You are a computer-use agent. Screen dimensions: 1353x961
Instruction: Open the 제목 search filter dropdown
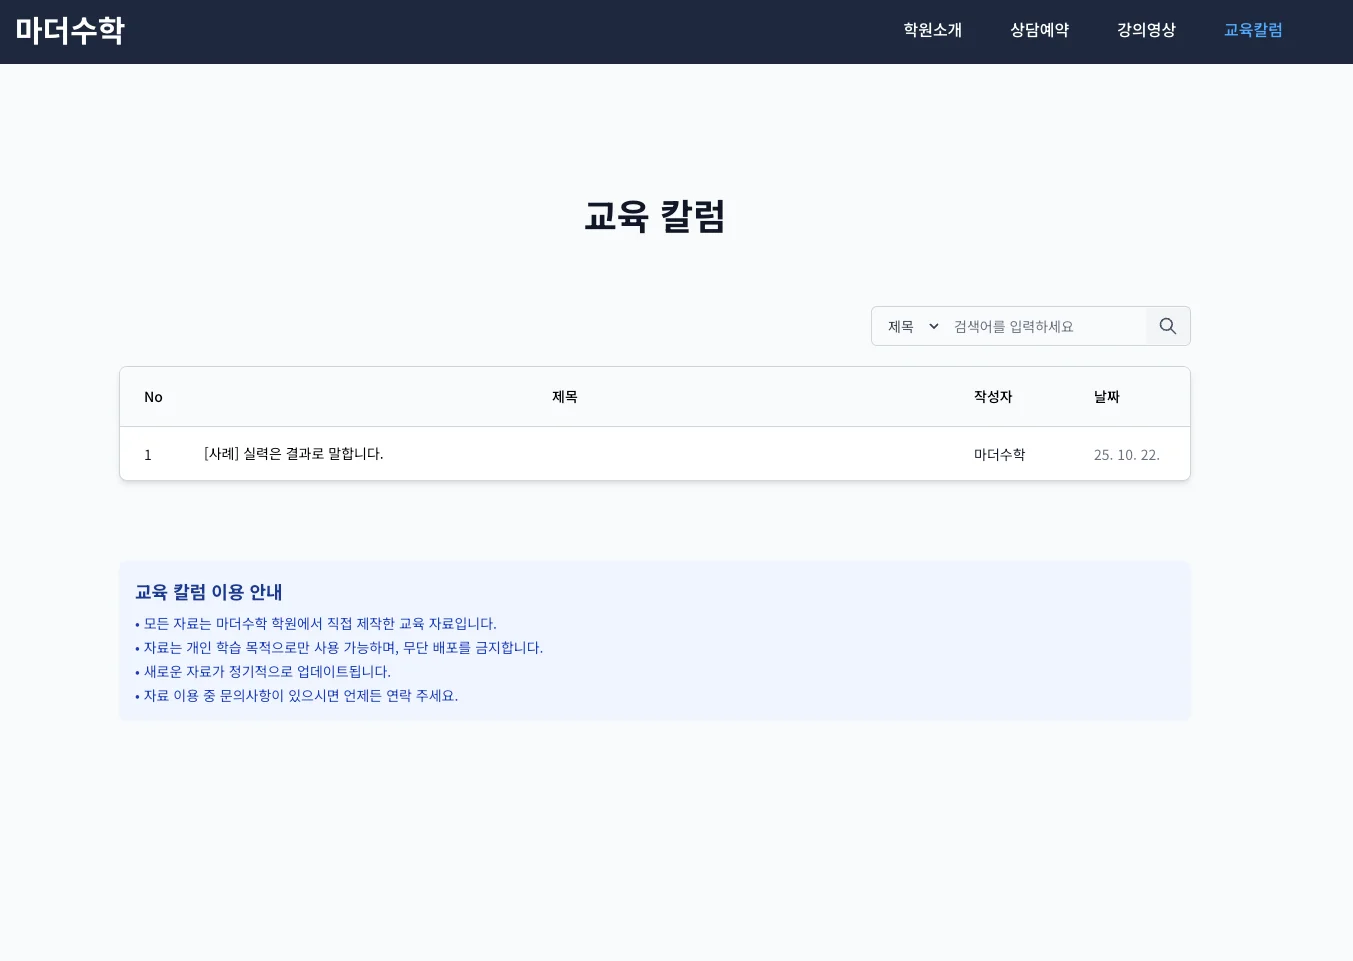(909, 325)
